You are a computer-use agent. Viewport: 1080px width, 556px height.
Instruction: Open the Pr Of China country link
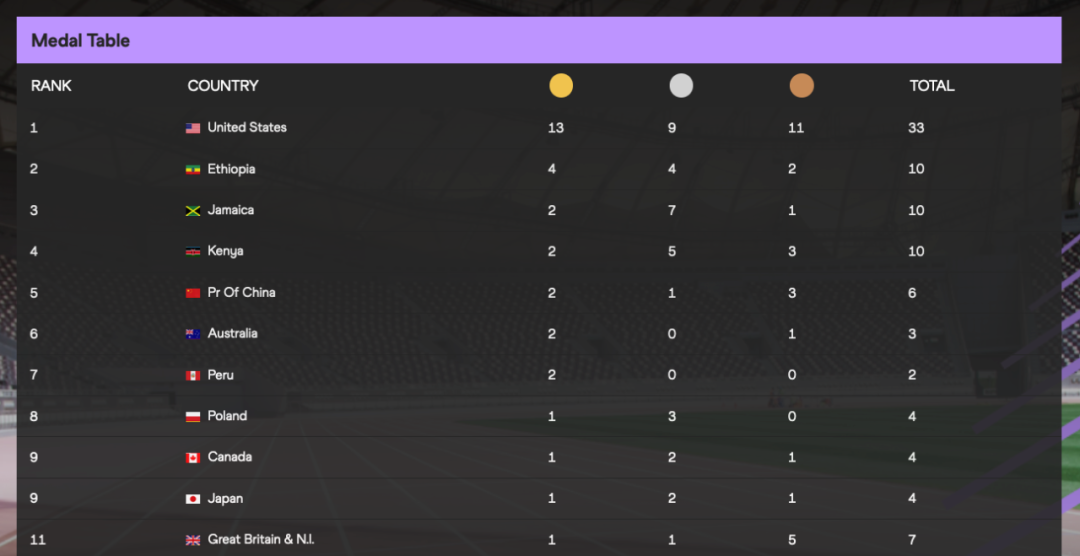click(x=241, y=292)
